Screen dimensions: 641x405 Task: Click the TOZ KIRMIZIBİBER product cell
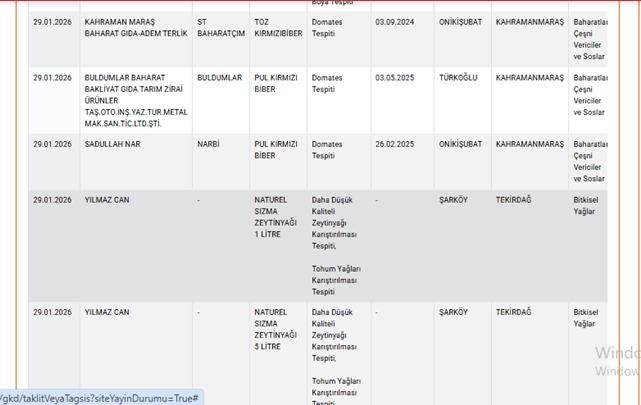(277, 27)
